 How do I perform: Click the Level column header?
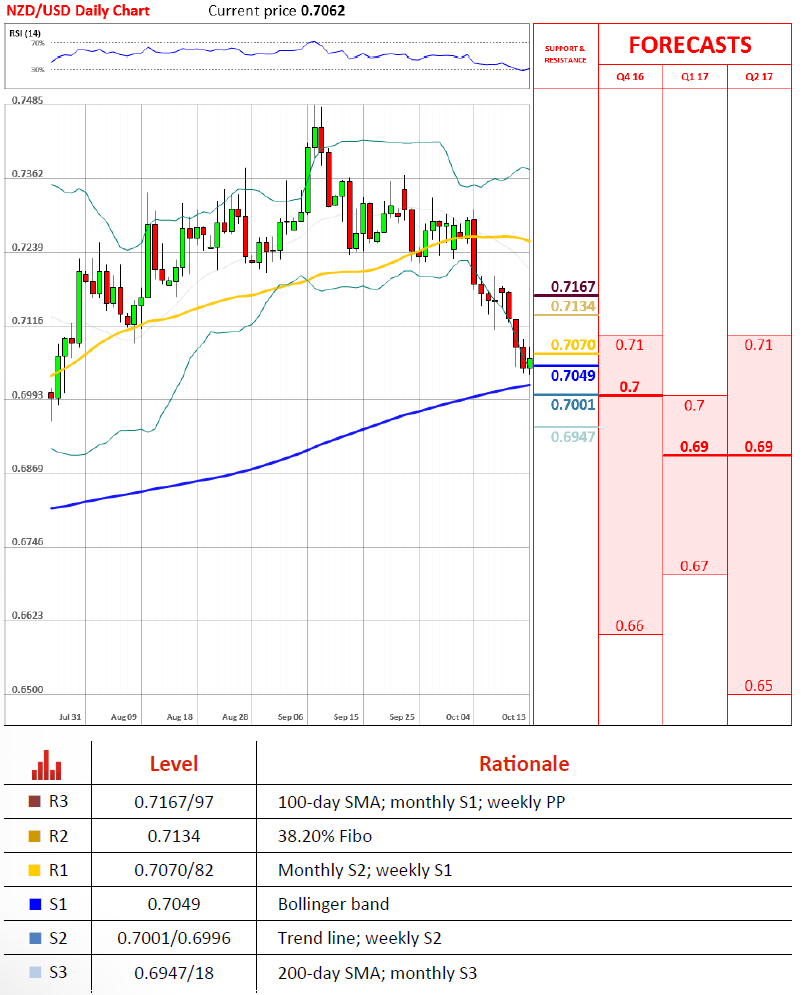174,763
